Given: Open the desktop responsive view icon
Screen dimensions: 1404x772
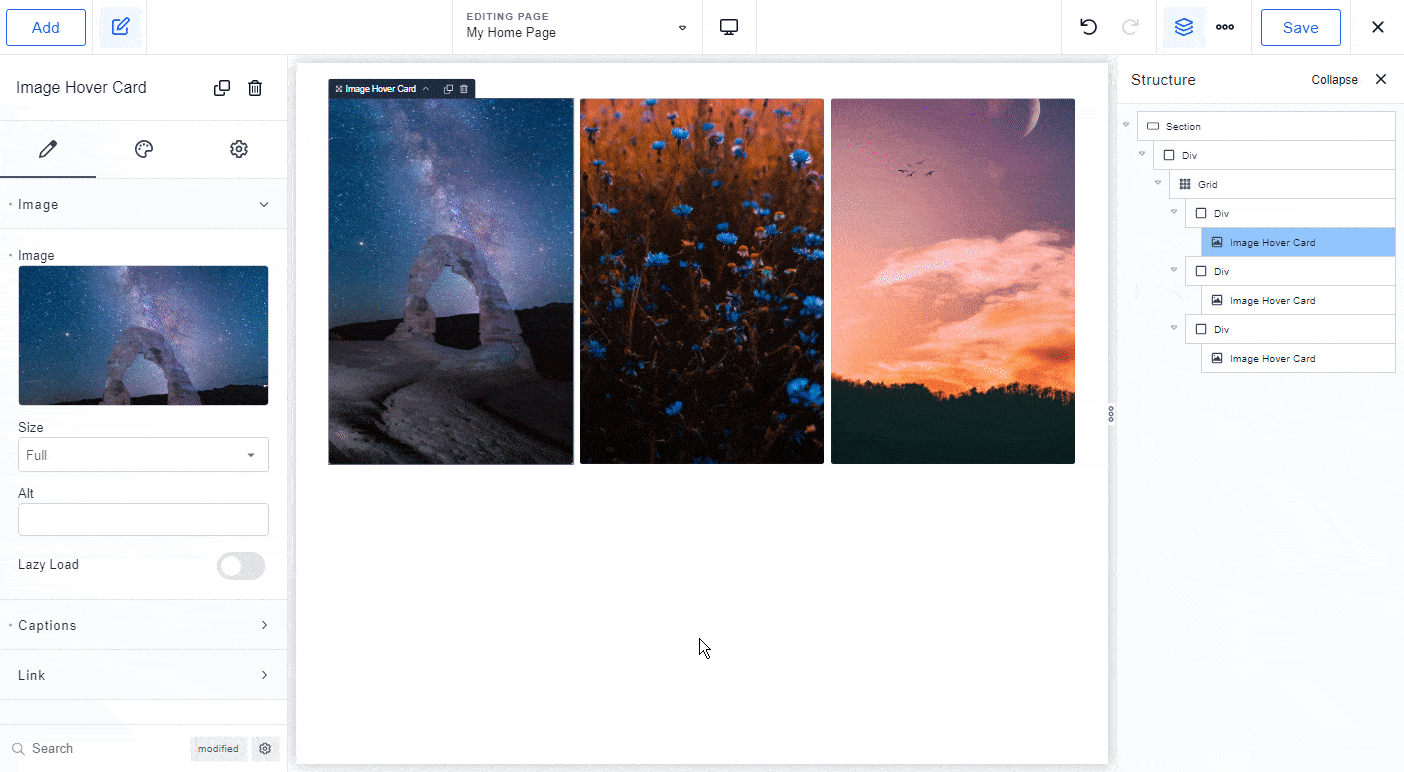Looking at the screenshot, I should point(729,27).
